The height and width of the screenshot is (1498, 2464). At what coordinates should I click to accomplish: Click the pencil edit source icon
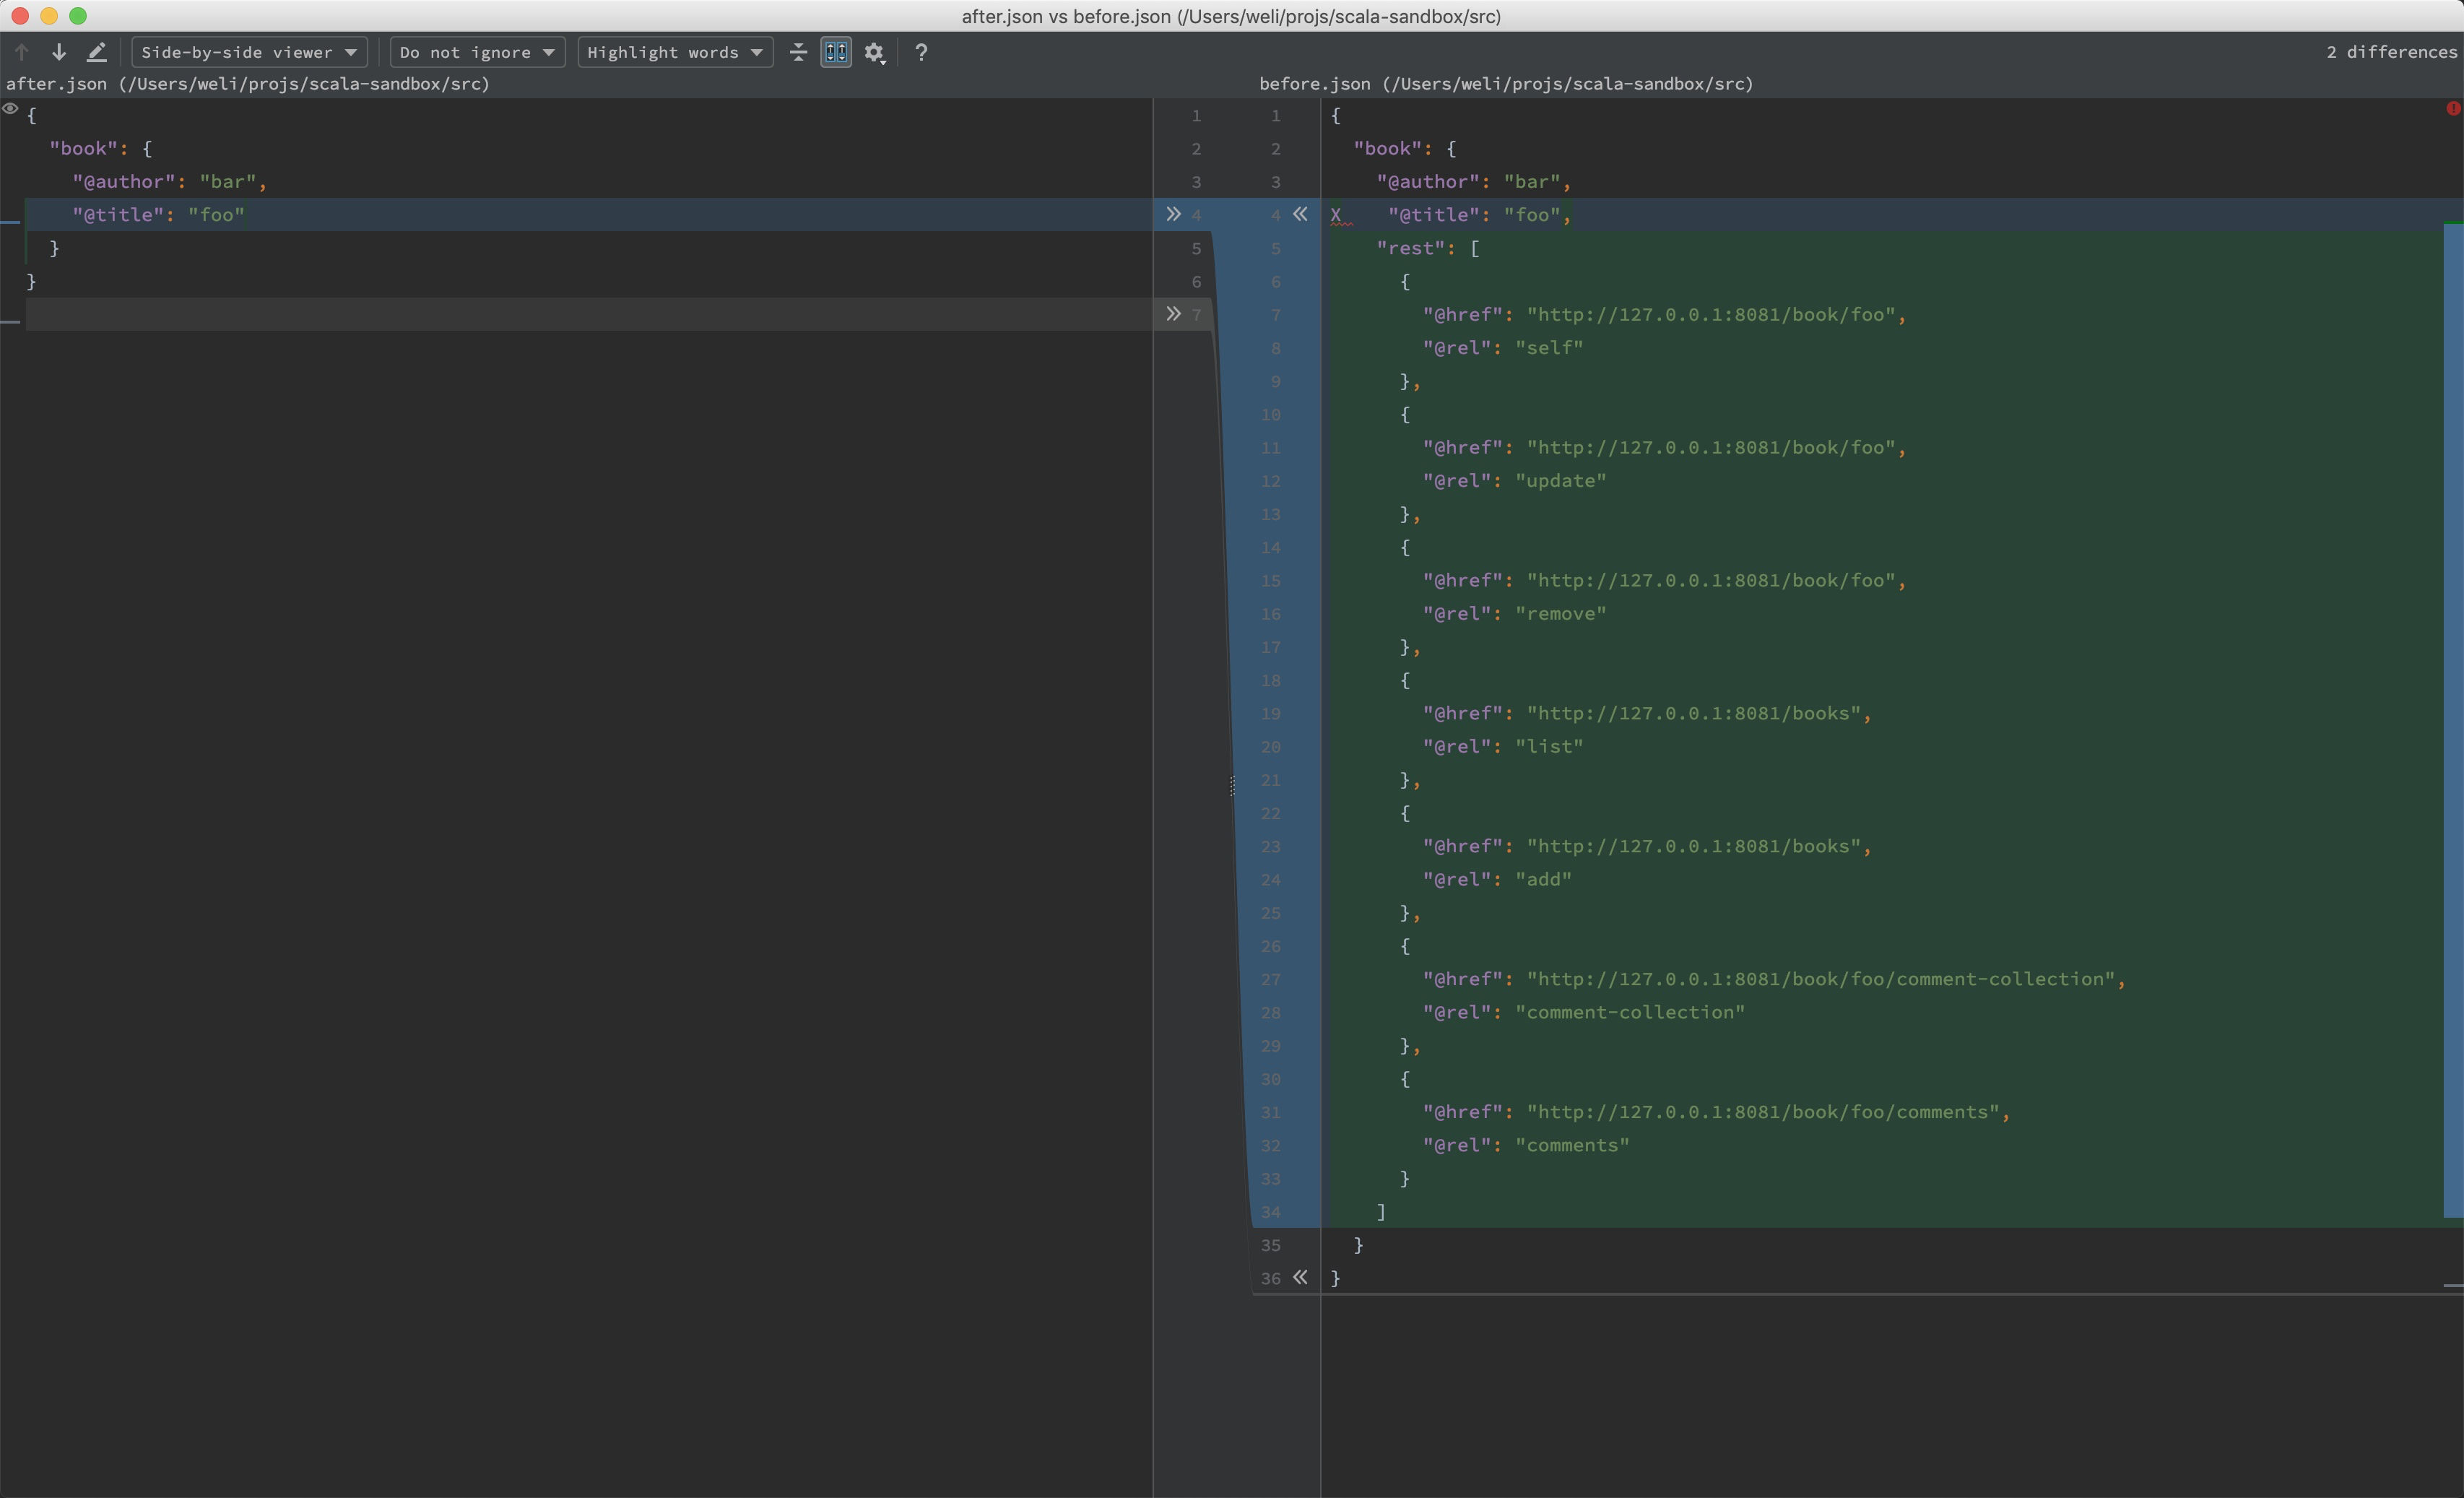pyautogui.click(x=97, y=52)
